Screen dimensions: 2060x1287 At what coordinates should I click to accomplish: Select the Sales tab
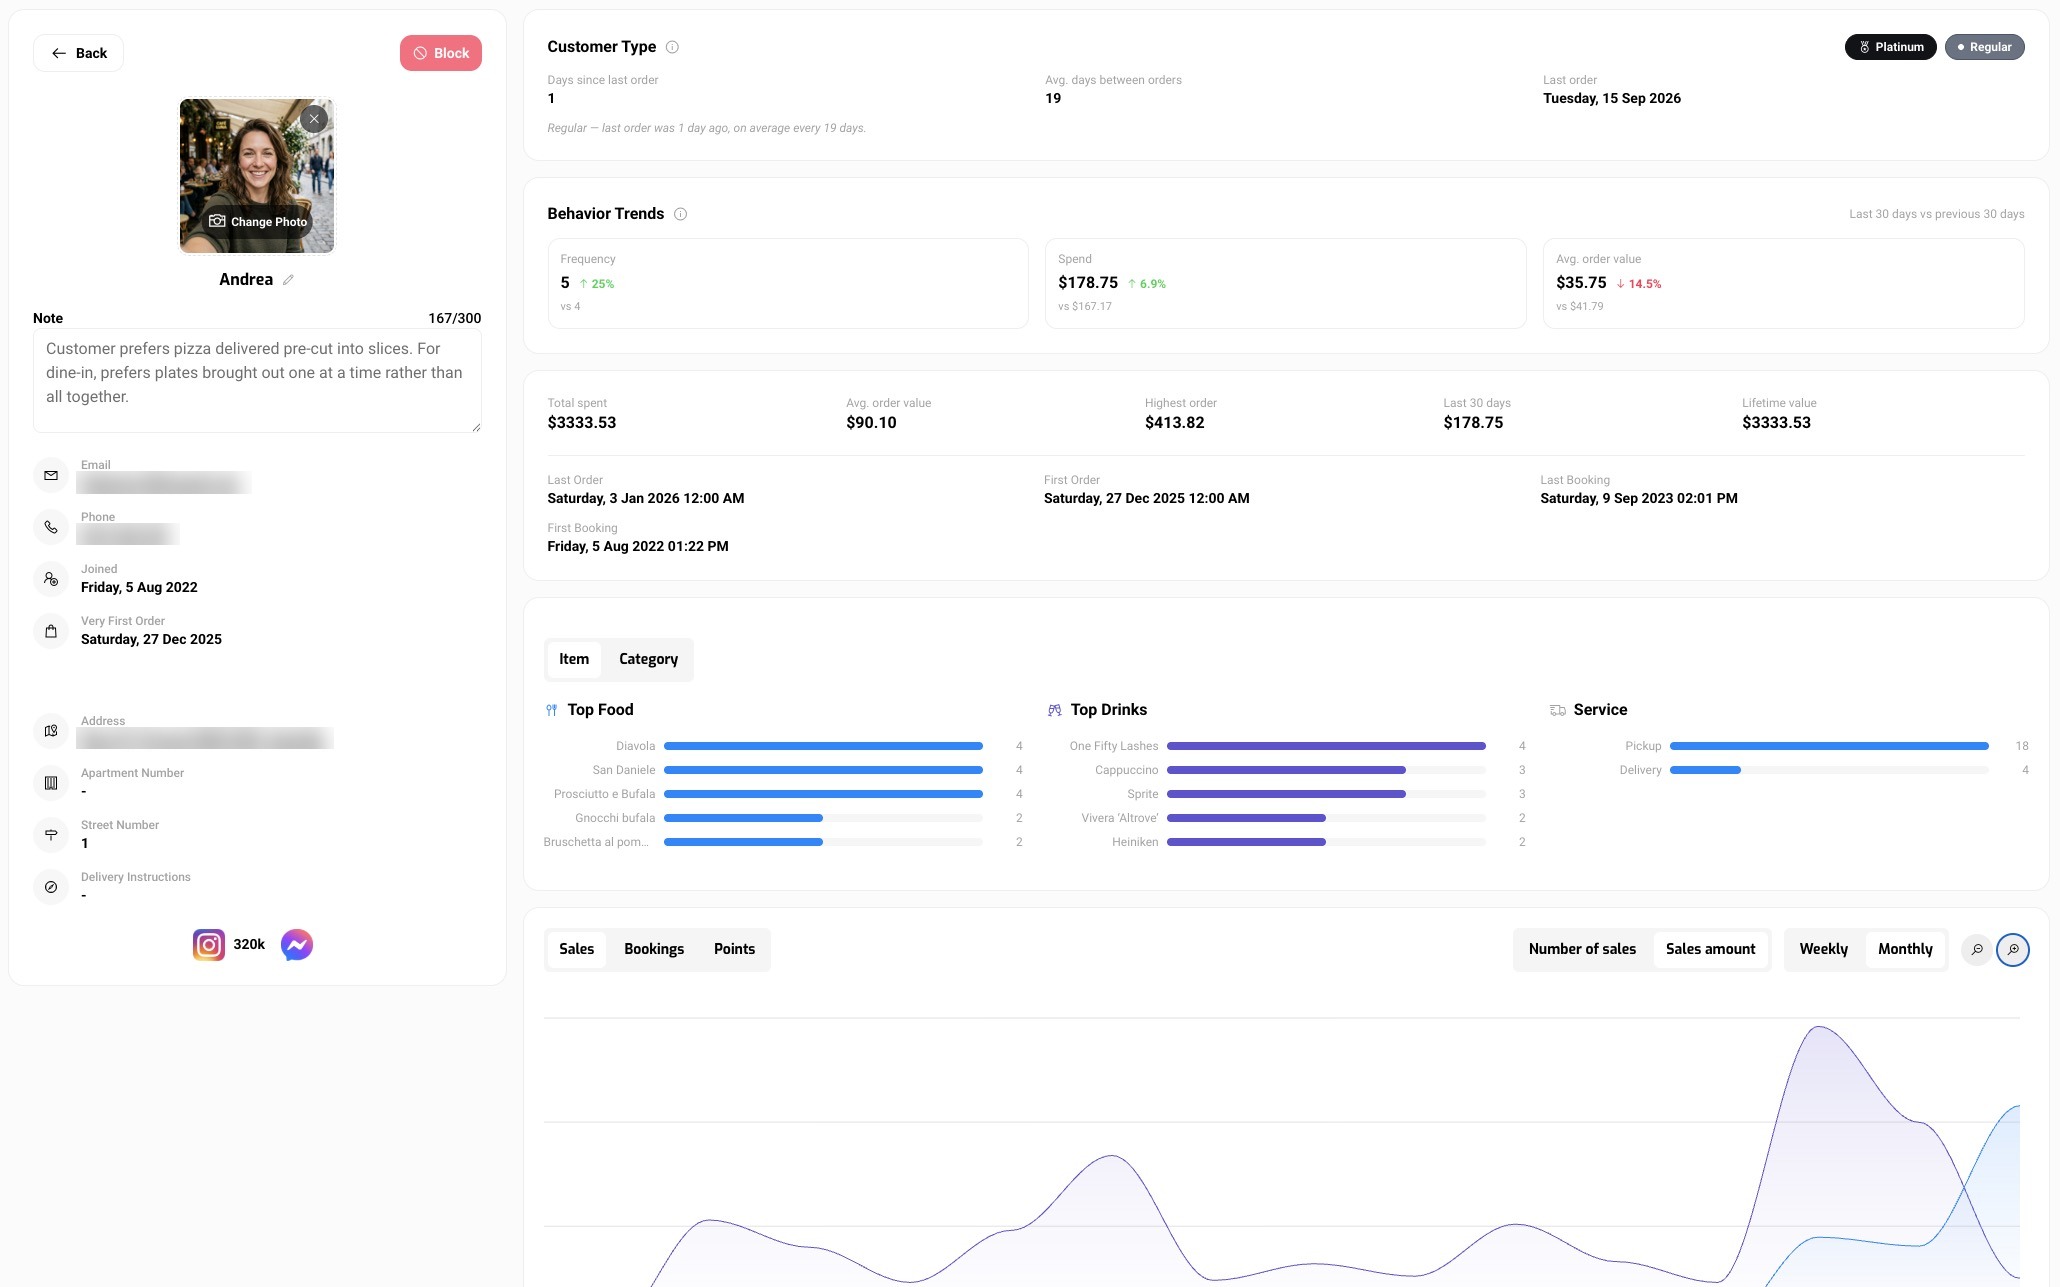pyautogui.click(x=577, y=949)
